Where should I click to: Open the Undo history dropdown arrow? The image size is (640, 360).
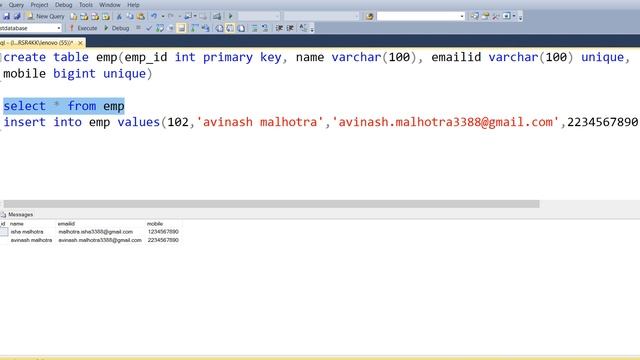pos(162,16)
